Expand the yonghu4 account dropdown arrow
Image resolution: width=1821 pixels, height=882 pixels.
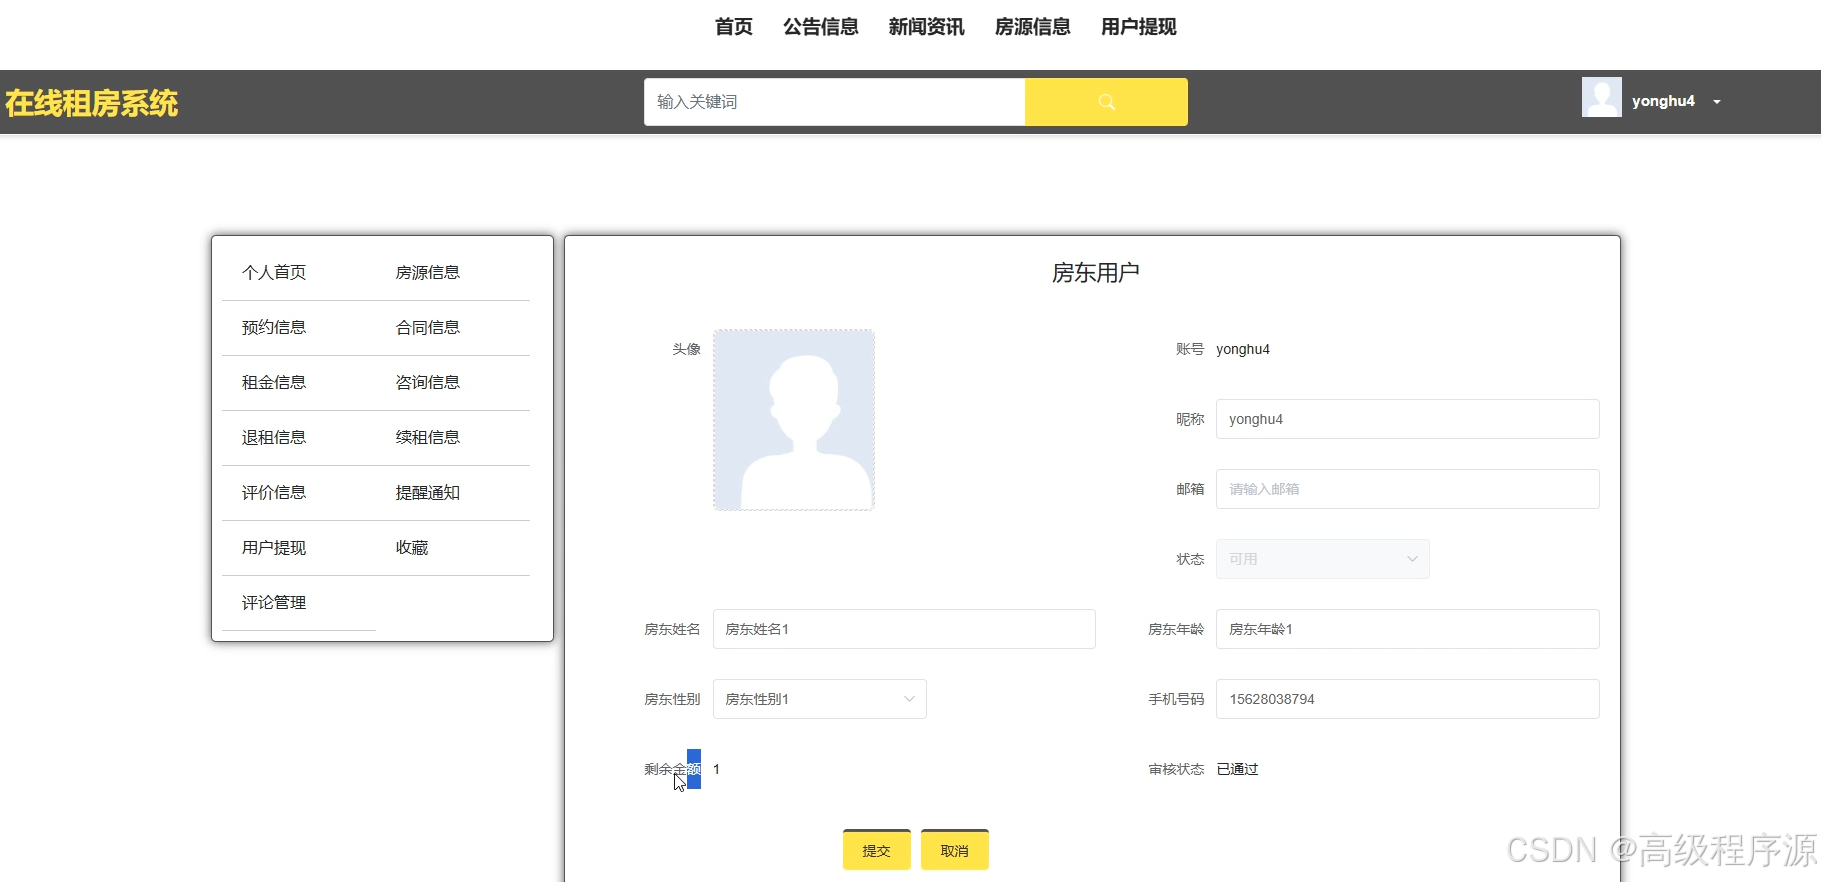click(x=1717, y=102)
